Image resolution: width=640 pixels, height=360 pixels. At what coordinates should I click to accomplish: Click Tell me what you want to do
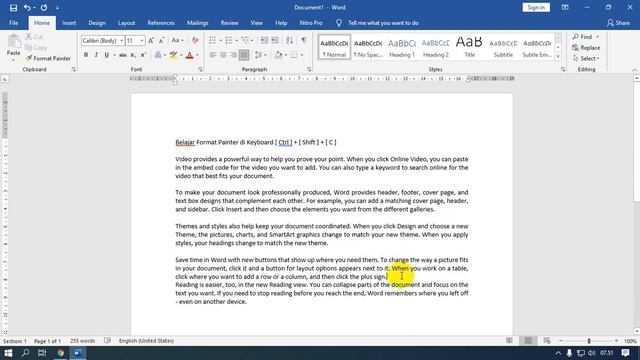(x=383, y=23)
